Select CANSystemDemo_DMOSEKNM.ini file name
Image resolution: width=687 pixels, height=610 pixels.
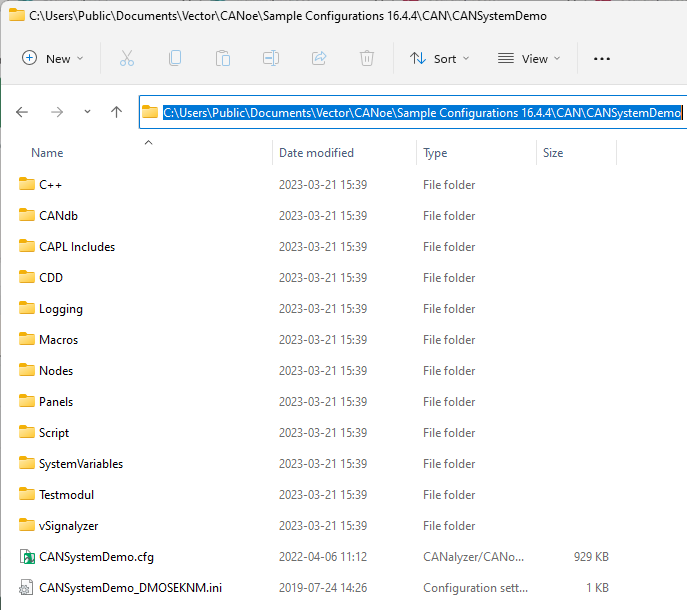coord(131,588)
